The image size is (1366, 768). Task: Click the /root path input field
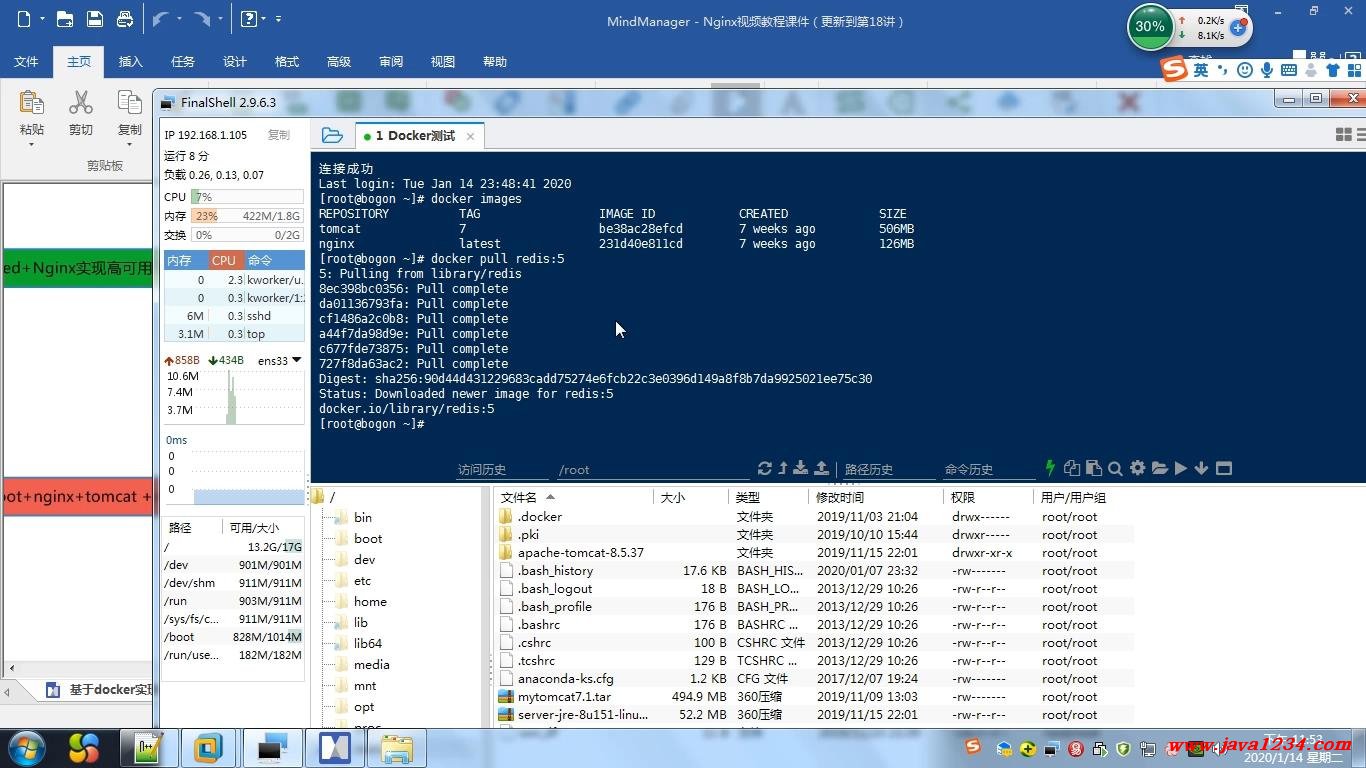pyautogui.click(x=652, y=469)
